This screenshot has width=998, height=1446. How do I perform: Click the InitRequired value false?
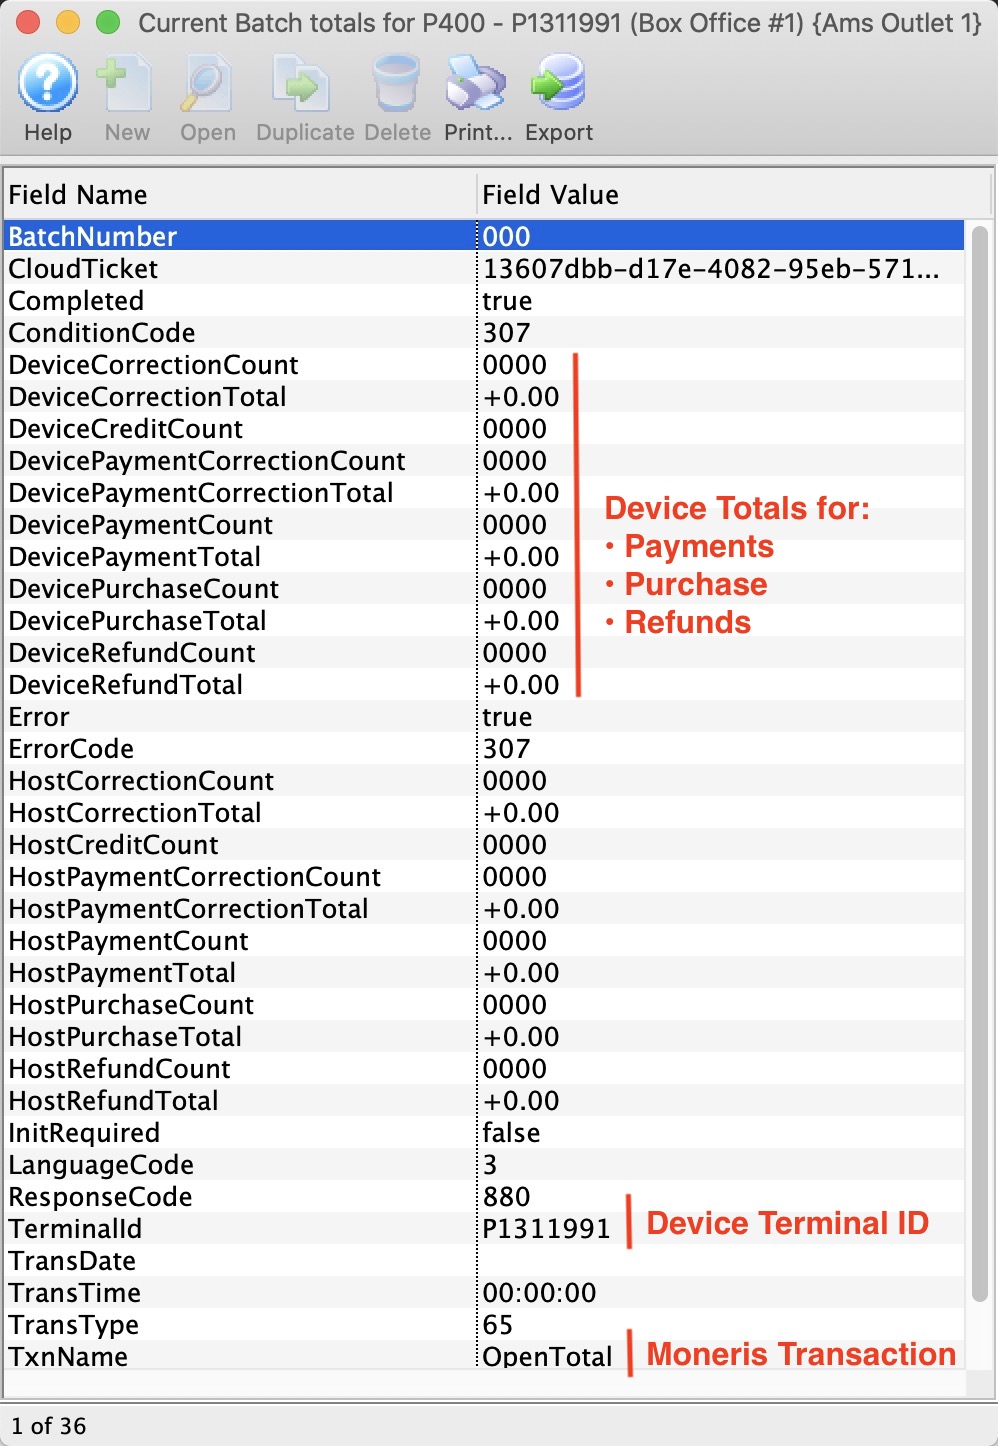pos(511,1132)
